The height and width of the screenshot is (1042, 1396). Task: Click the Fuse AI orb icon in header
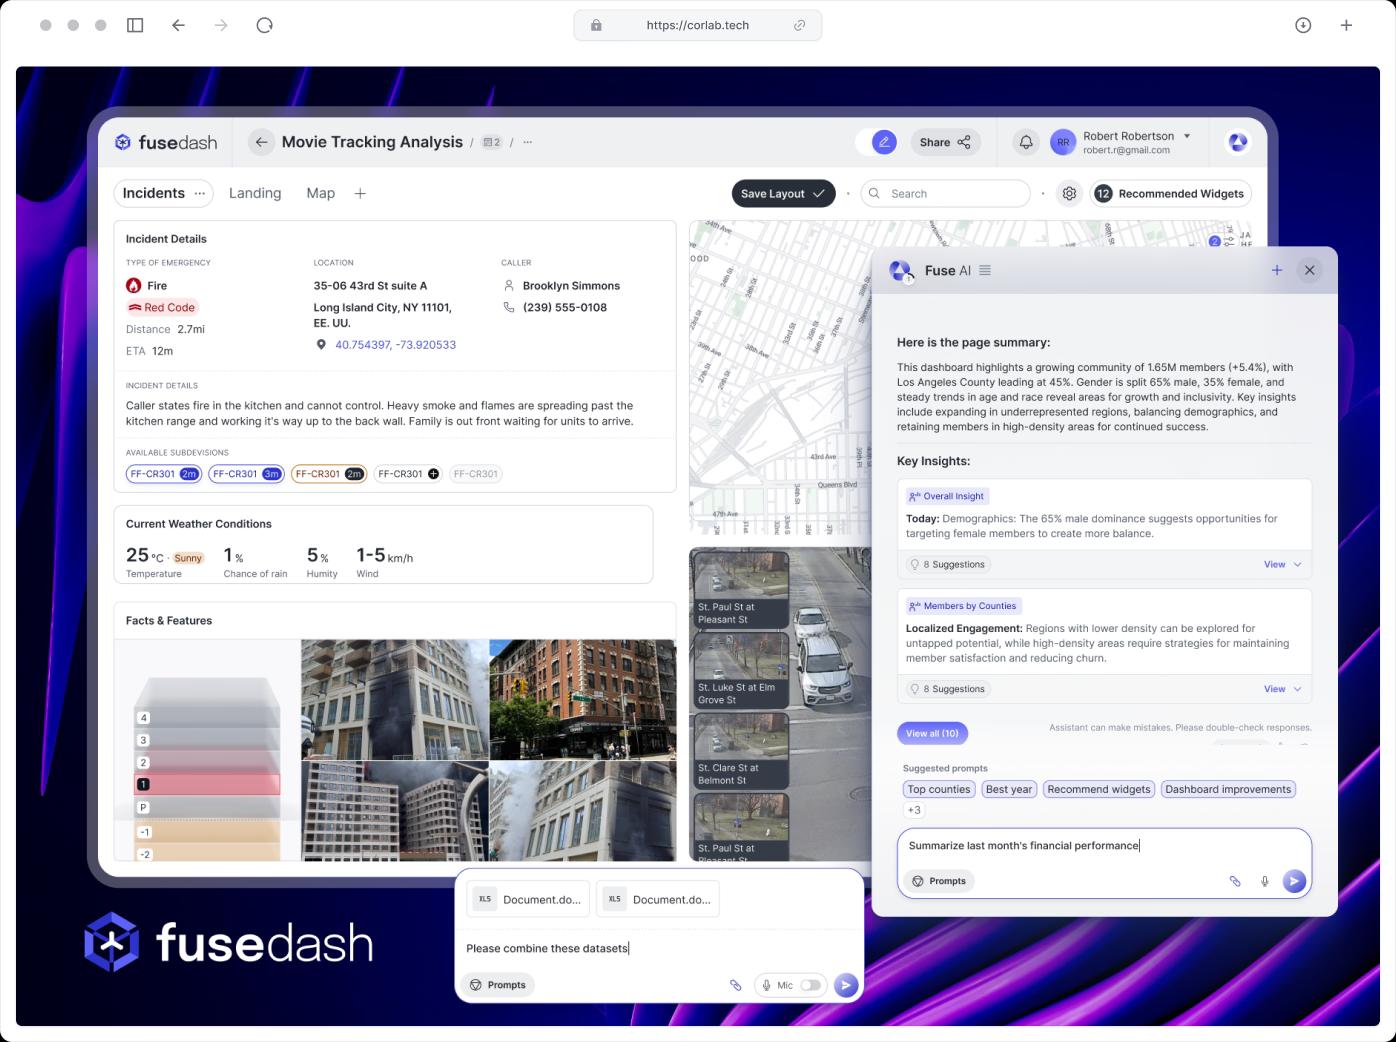click(1238, 142)
